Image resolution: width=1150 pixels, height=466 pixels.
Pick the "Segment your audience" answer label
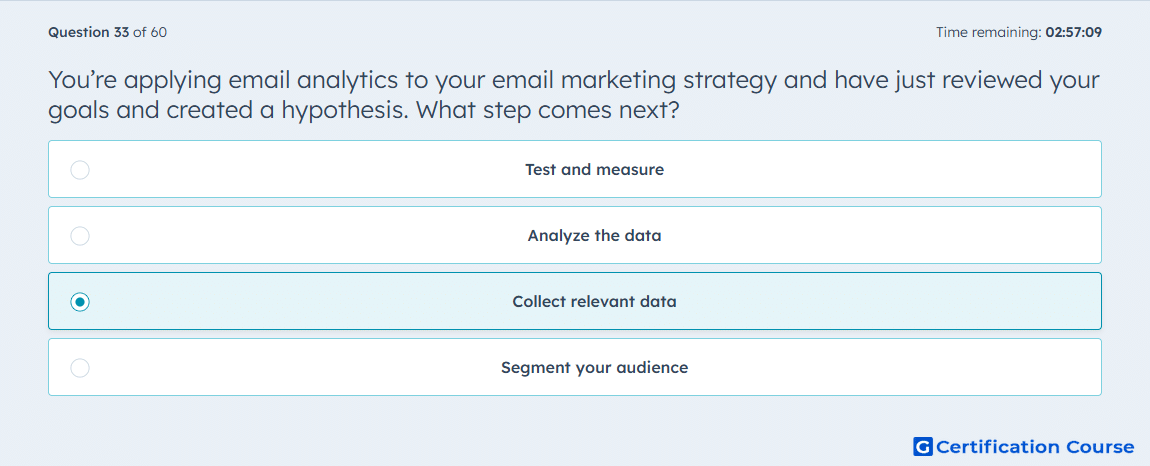click(x=594, y=368)
